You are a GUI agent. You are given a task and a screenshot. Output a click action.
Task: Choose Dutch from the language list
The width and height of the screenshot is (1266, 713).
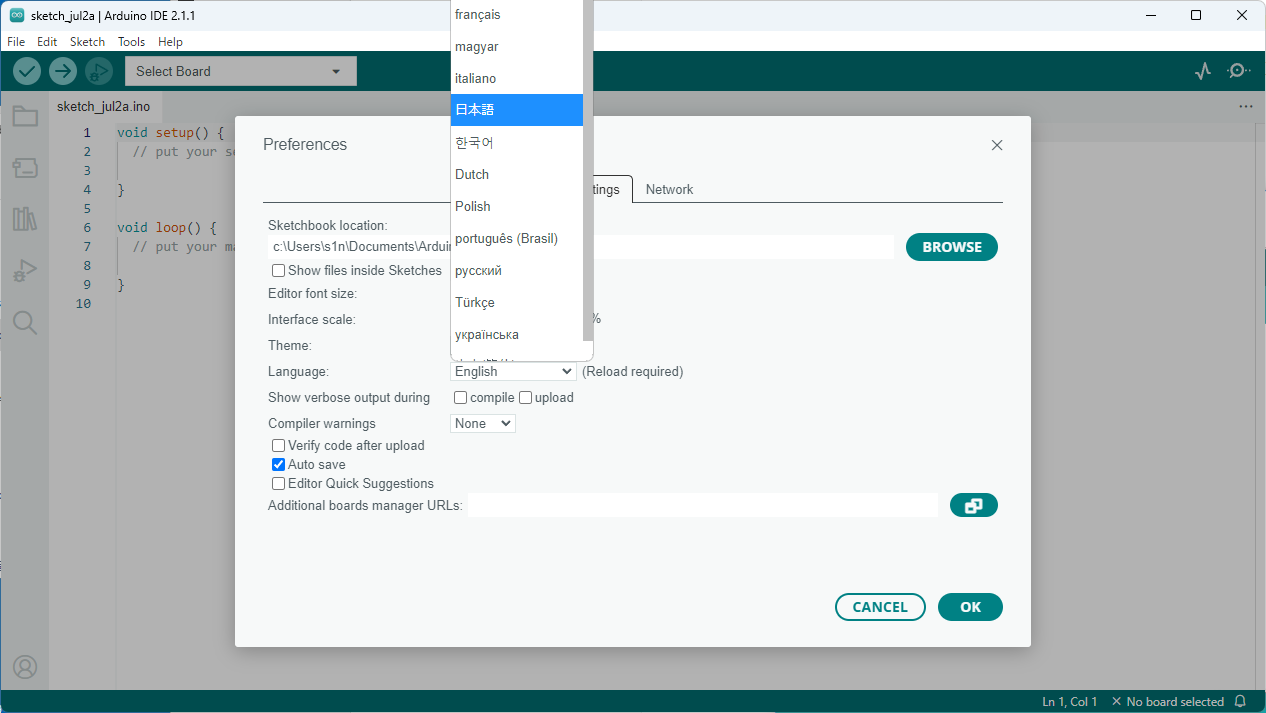click(517, 175)
